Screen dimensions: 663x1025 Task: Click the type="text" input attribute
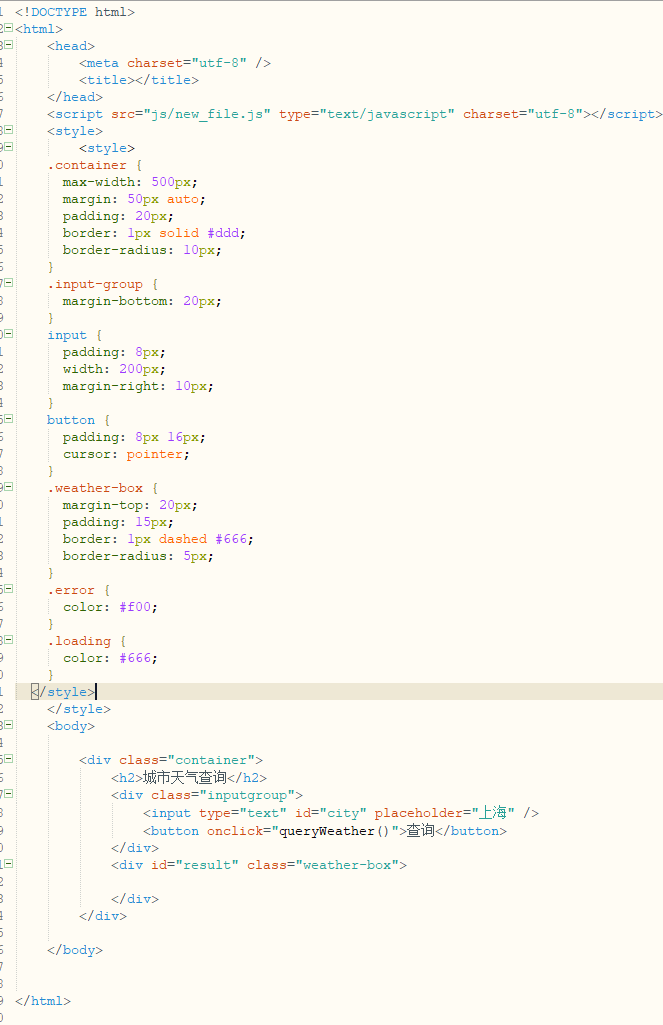point(243,813)
